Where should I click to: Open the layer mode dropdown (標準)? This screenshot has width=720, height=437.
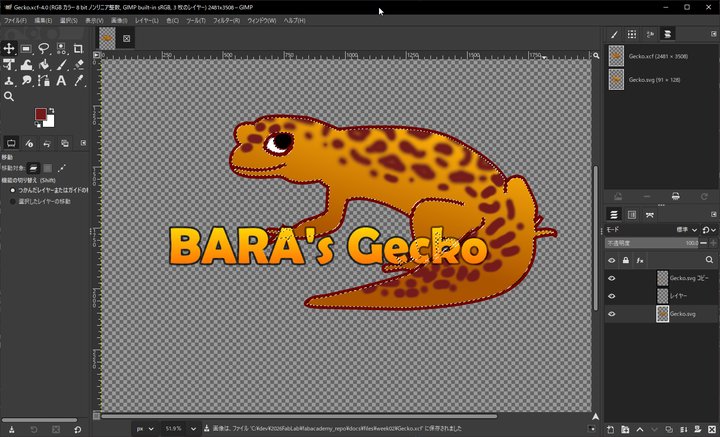point(686,230)
